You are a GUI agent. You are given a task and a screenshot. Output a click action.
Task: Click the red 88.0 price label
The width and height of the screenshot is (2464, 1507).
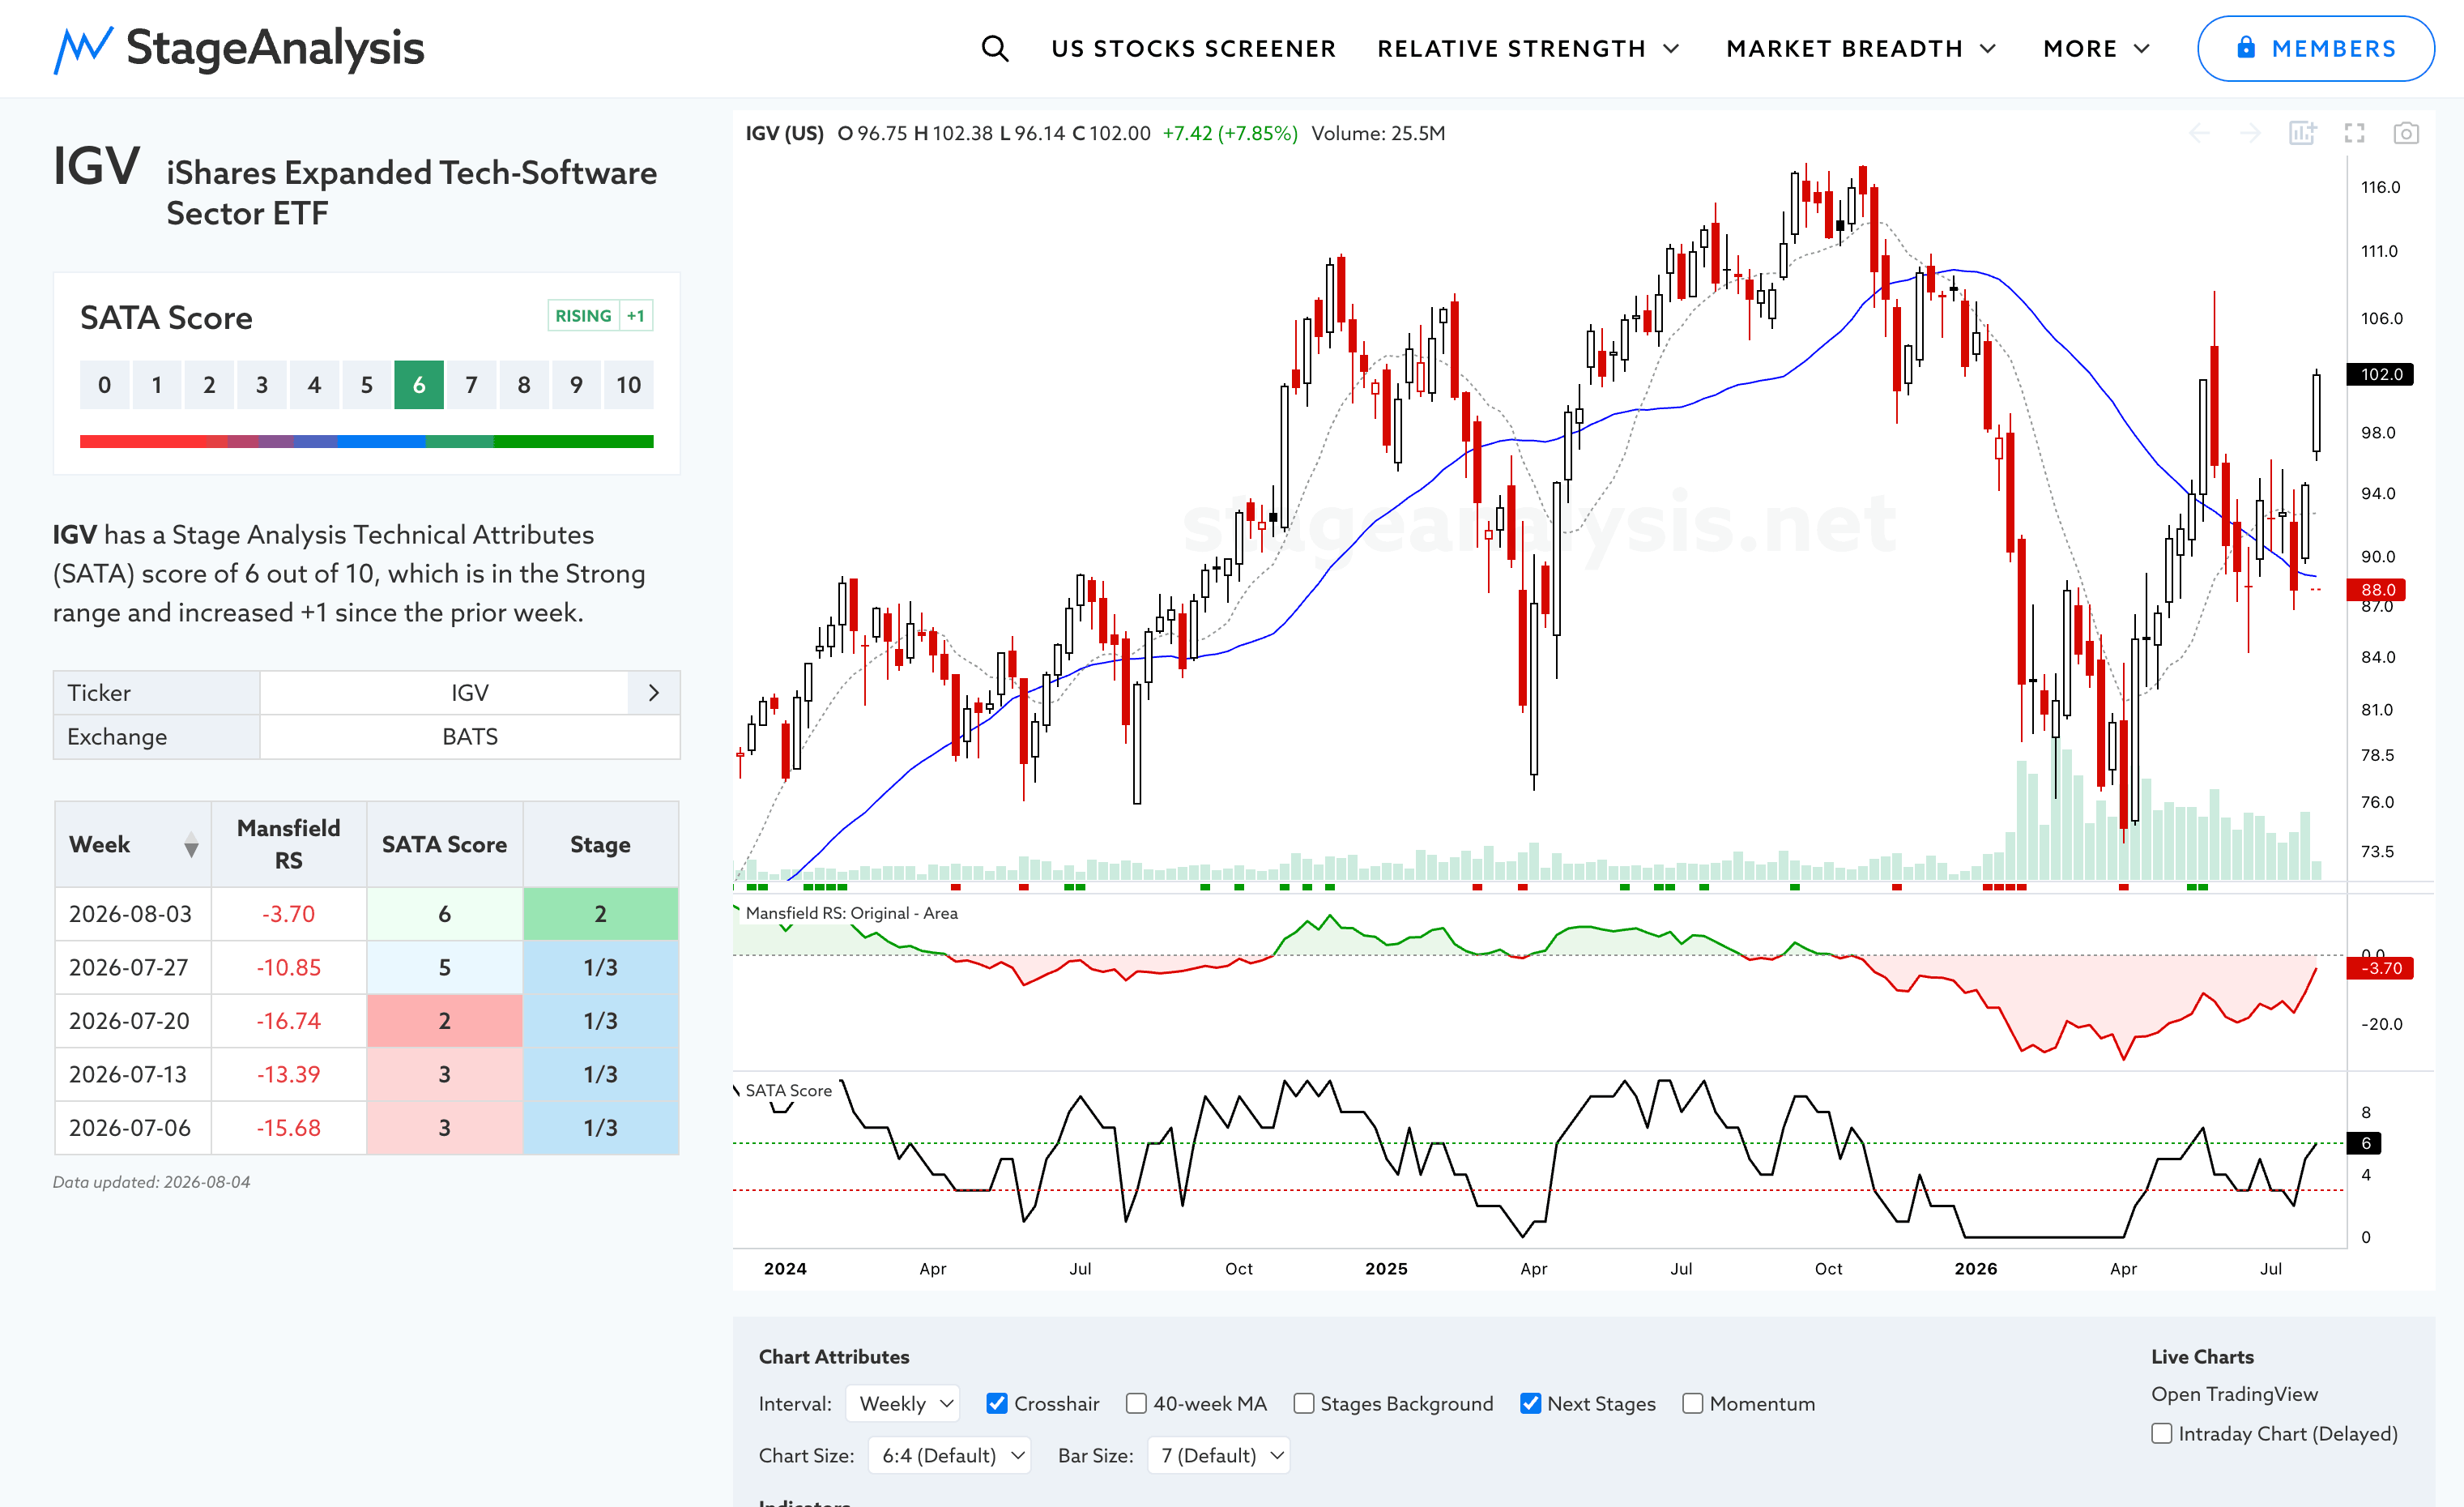2376,590
